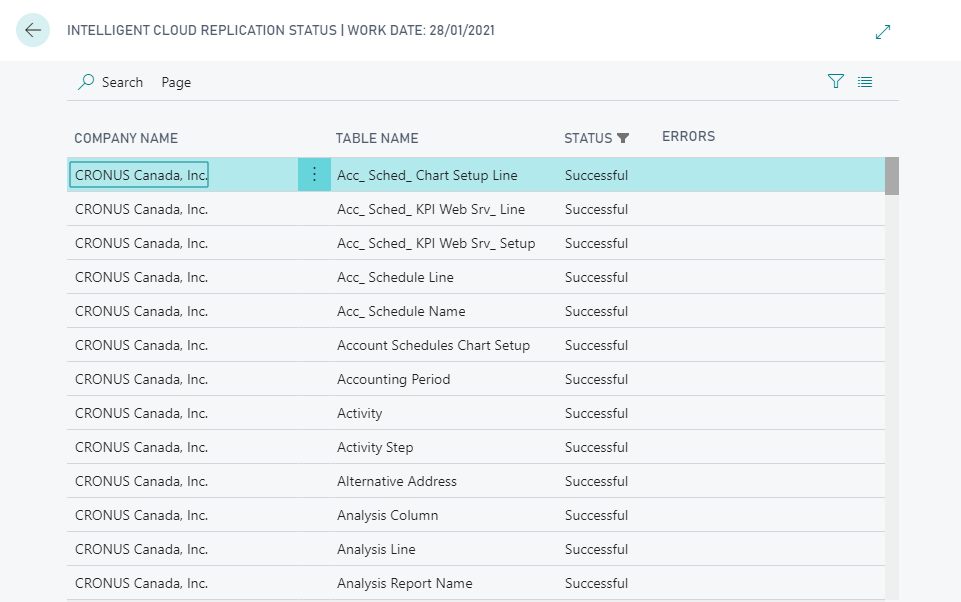The height and width of the screenshot is (602, 961).
Task: Click the Search magnifier icon
Action: pyautogui.click(x=87, y=82)
